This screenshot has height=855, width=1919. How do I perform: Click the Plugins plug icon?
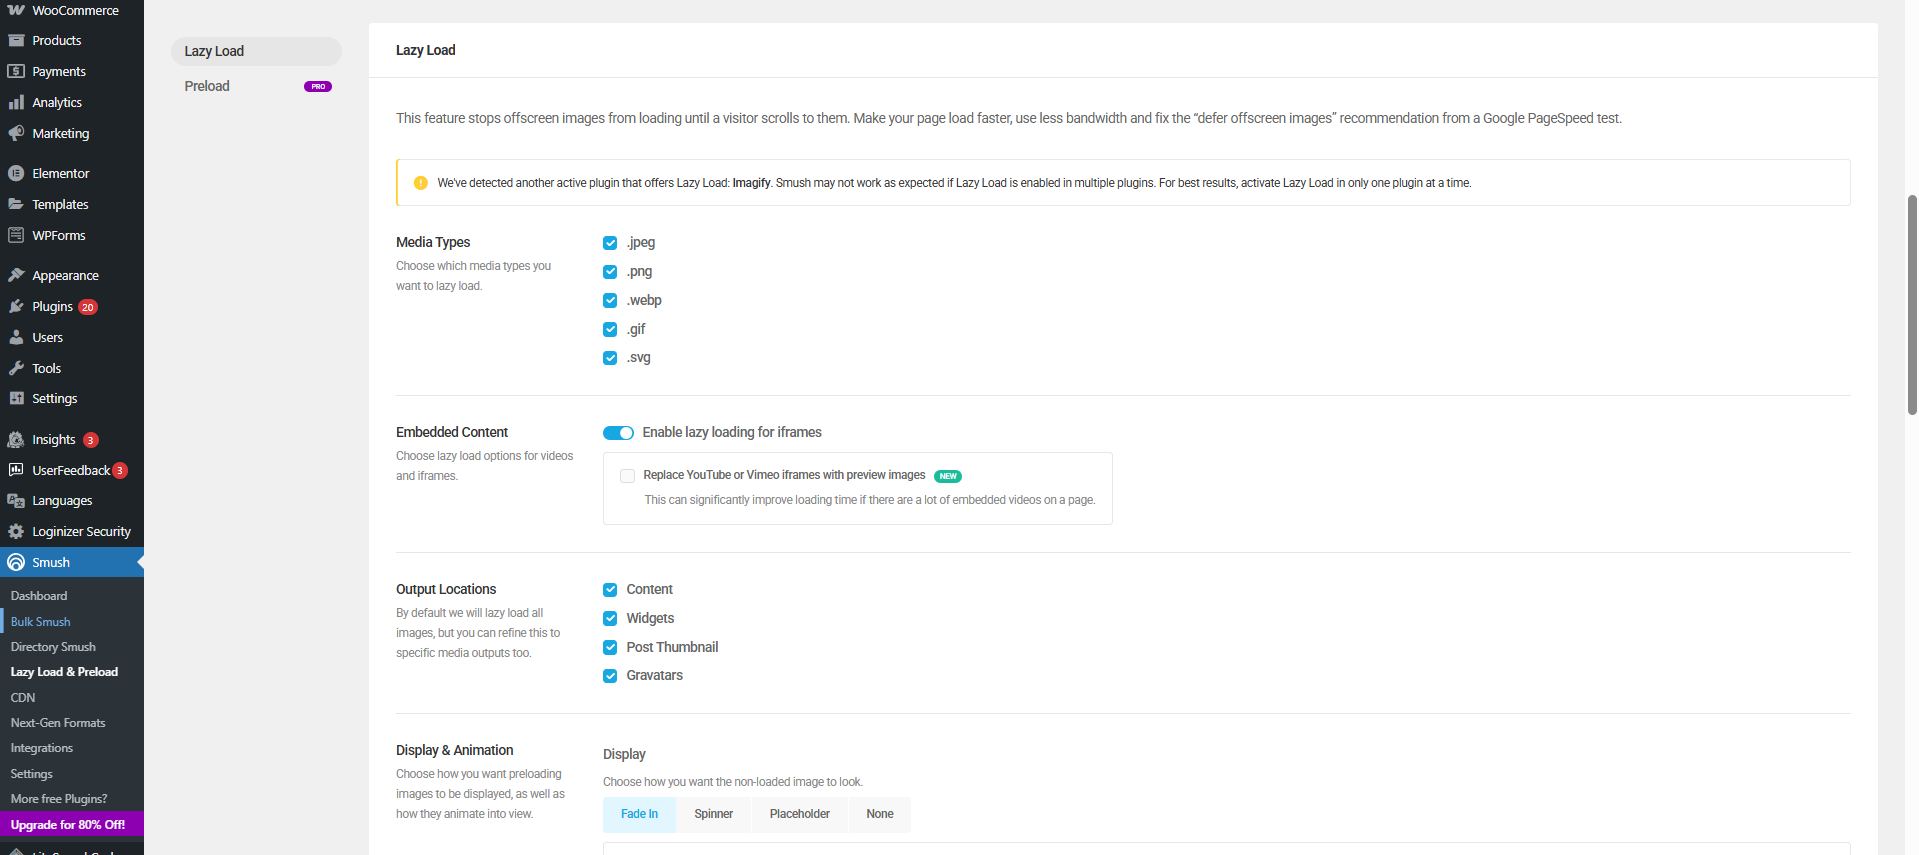coord(16,307)
